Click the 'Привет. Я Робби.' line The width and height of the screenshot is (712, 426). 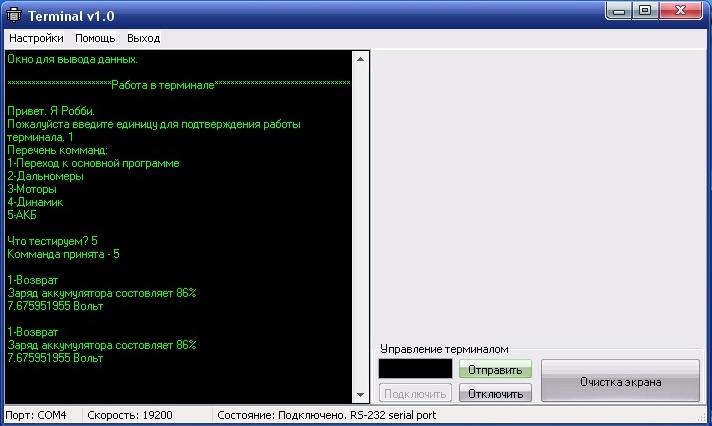51,111
